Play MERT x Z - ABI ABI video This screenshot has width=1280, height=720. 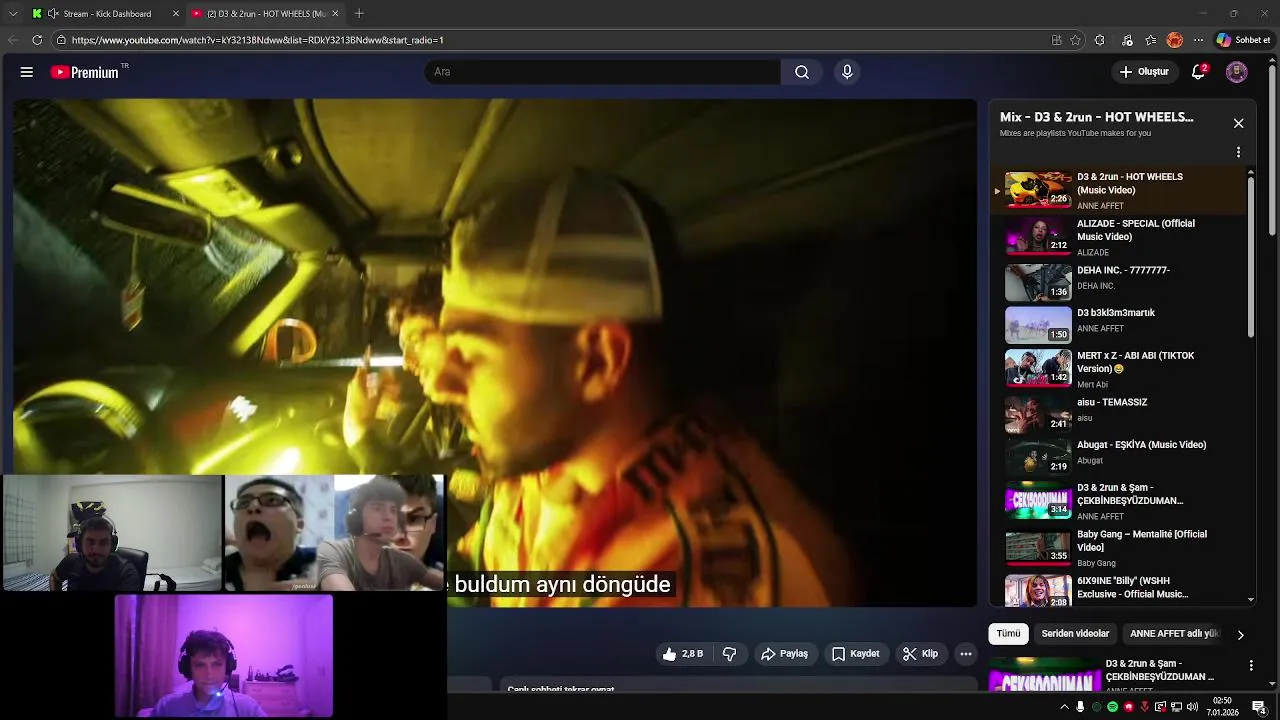coord(1120,368)
